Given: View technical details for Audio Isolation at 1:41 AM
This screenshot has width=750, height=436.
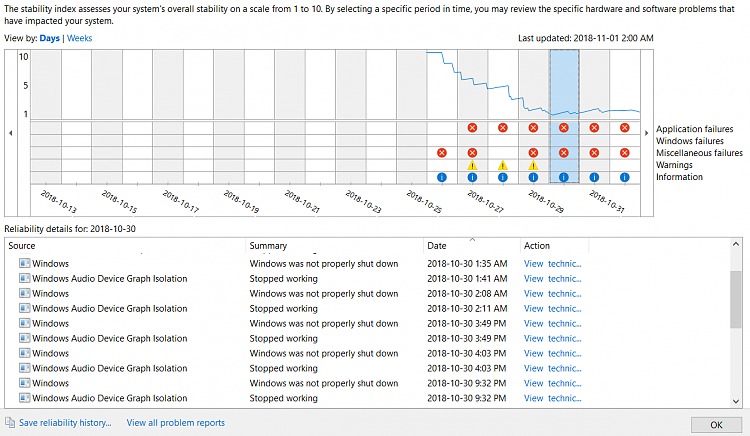Looking at the screenshot, I should pos(552,278).
